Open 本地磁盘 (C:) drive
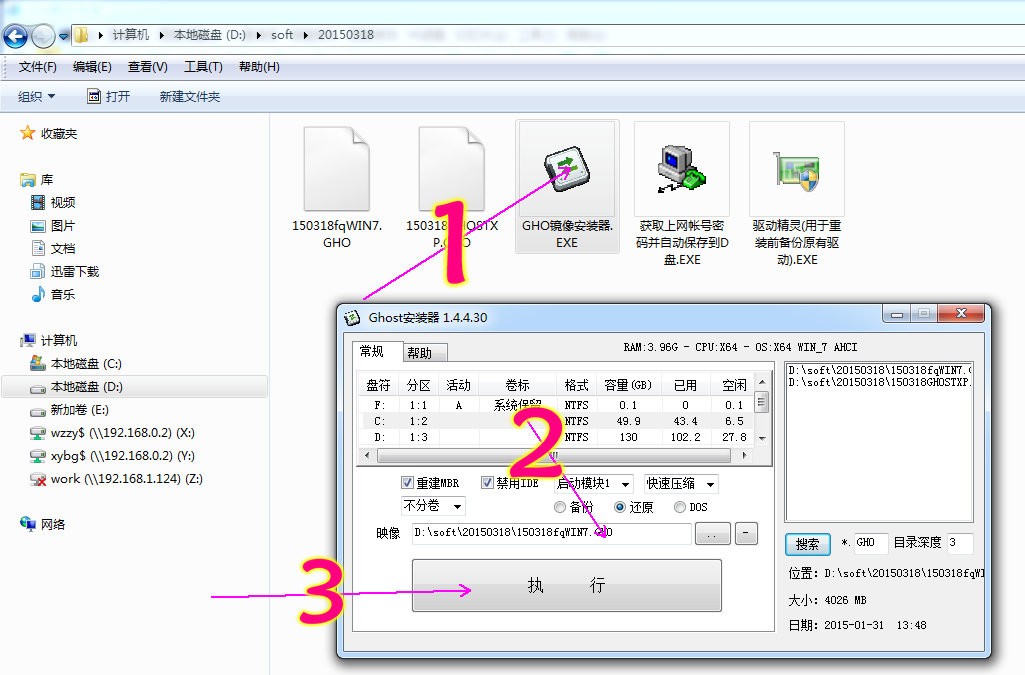This screenshot has width=1025, height=675. click(x=76, y=363)
